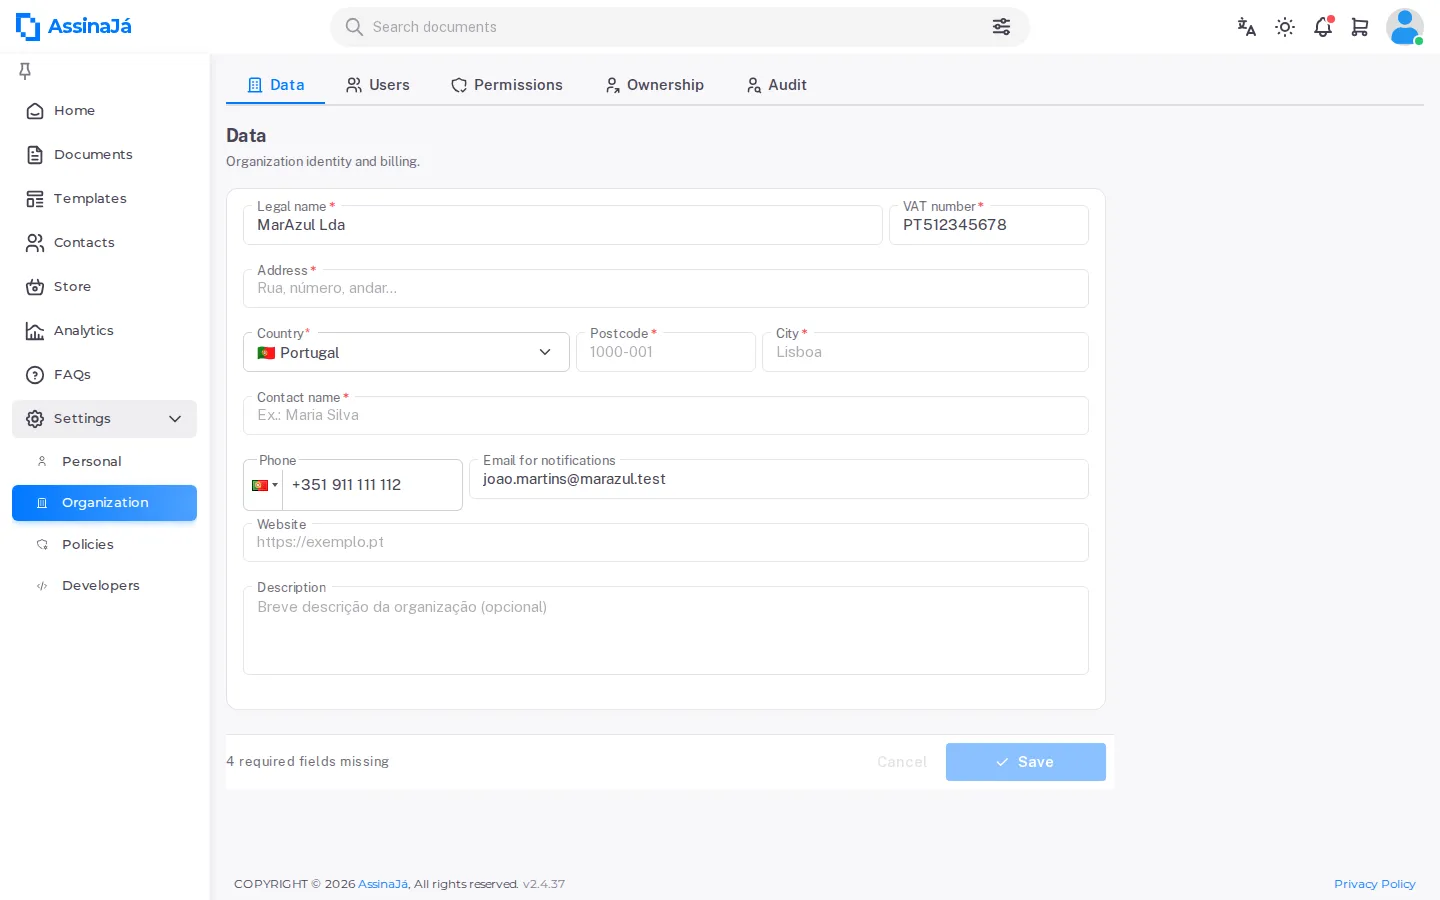1440x900 pixels.
Task: Open the shopping cart icon
Action: pyautogui.click(x=1360, y=27)
